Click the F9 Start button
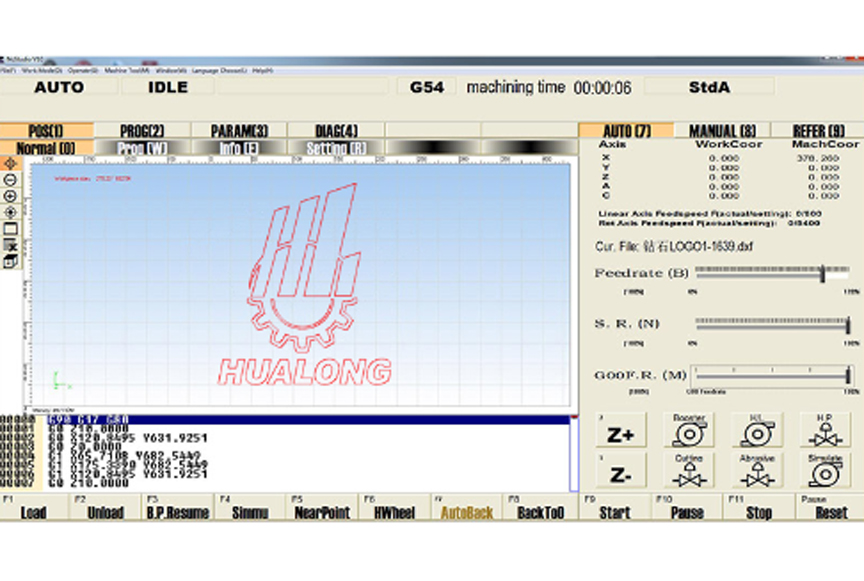The width and height of the screenshot is (864, 581). (x=615, y=507)
